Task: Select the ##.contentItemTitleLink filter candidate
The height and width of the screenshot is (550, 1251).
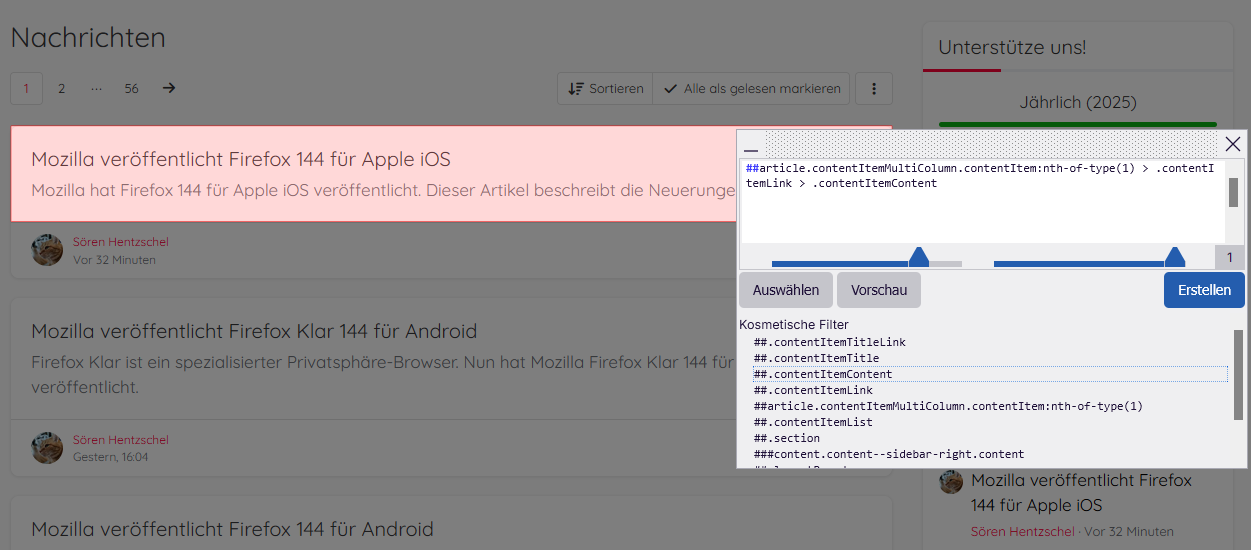Action: pos(829,342)
